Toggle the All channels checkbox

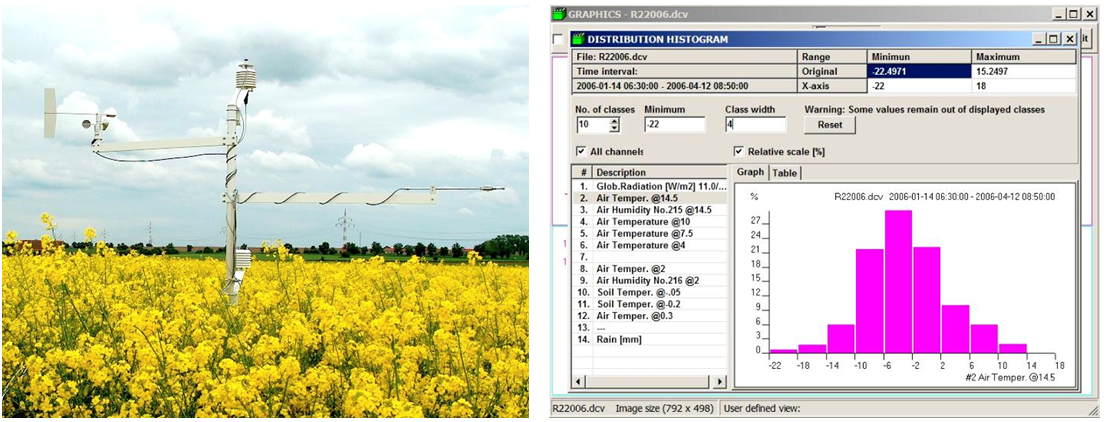pyautogui.click(x=582, y=152)
